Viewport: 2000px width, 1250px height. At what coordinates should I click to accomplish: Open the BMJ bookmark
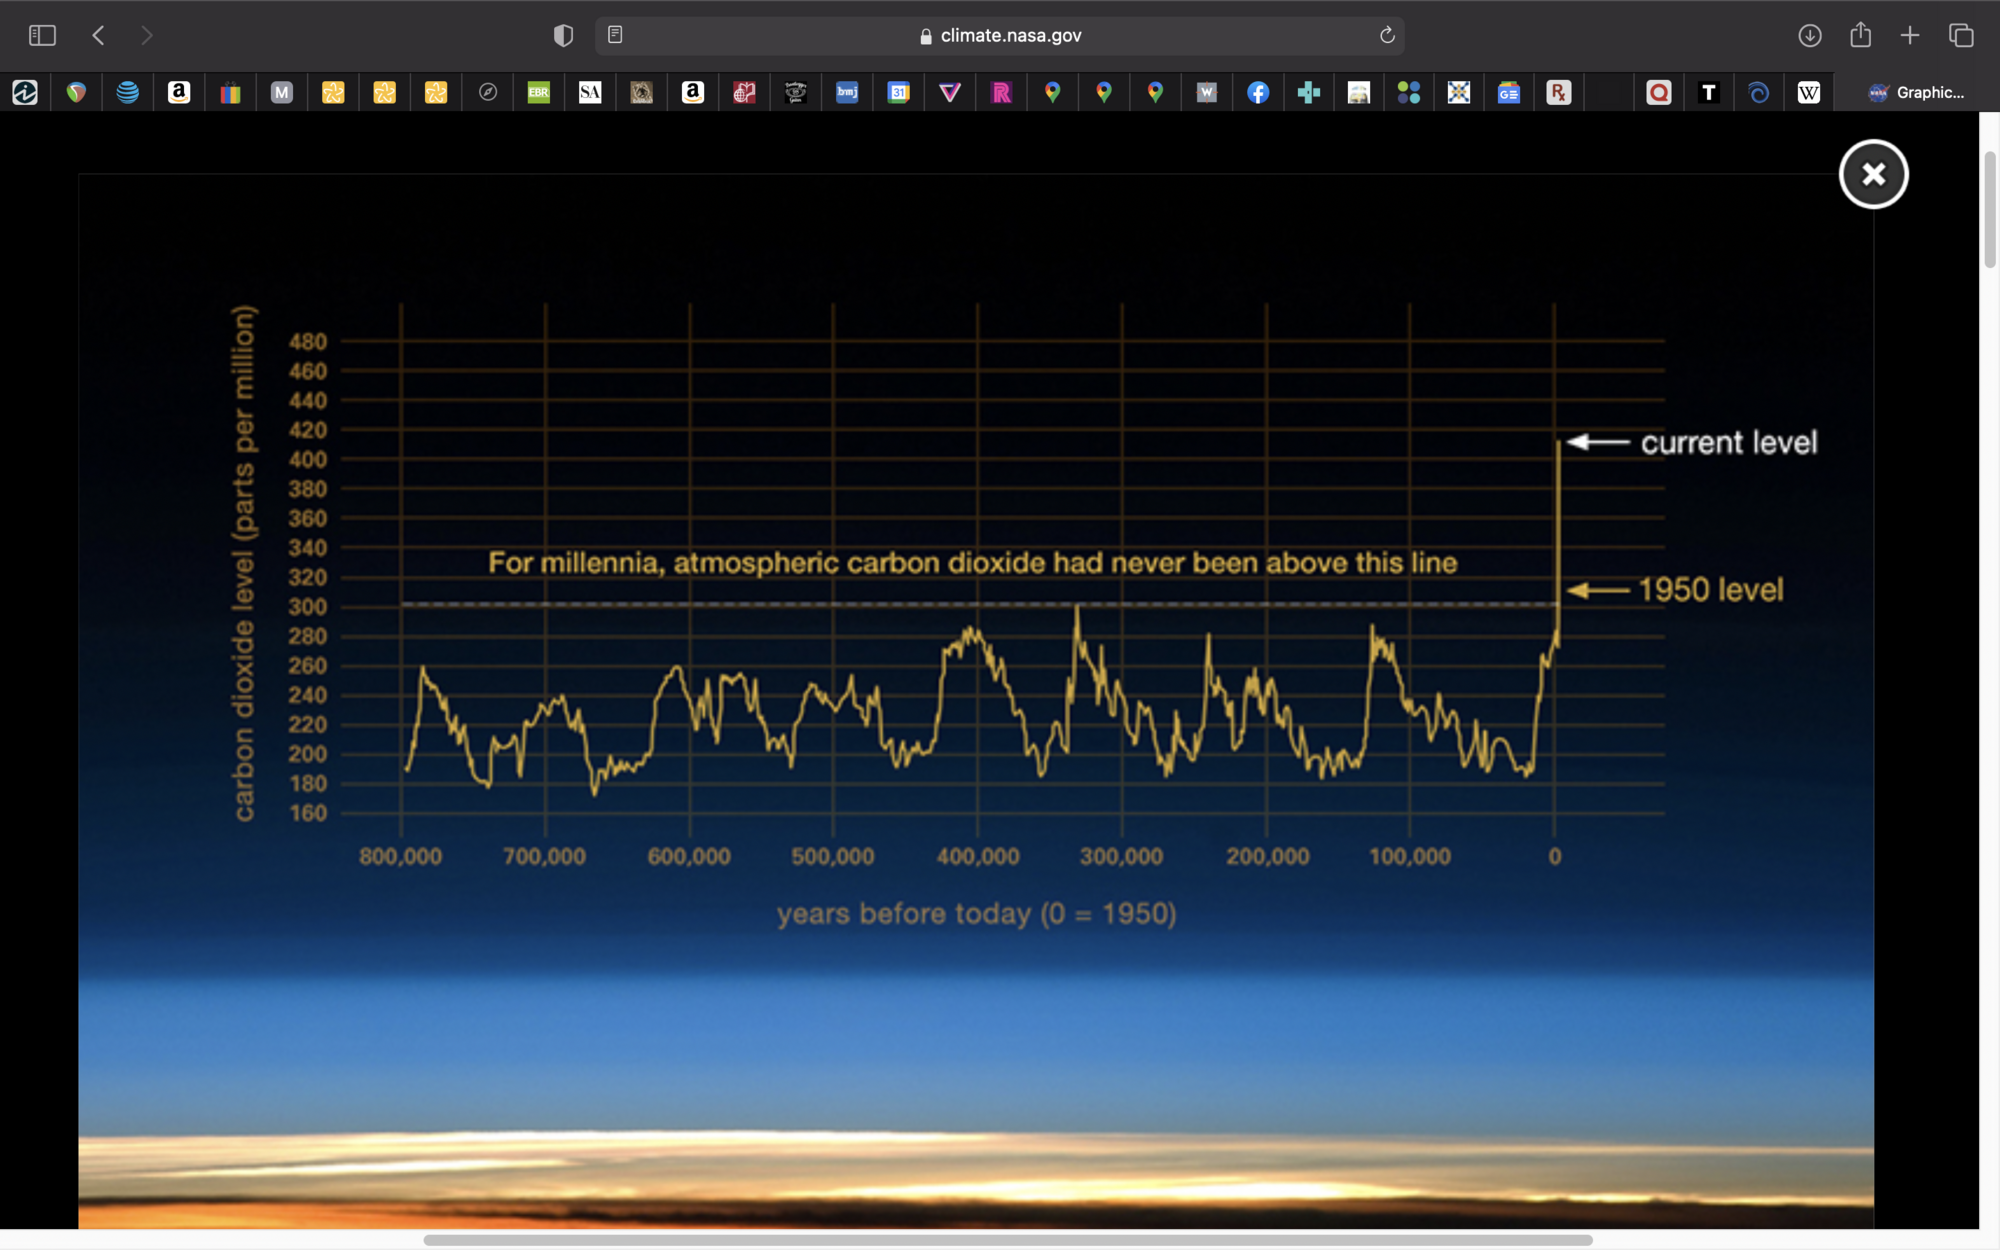[x=847, y=92]
